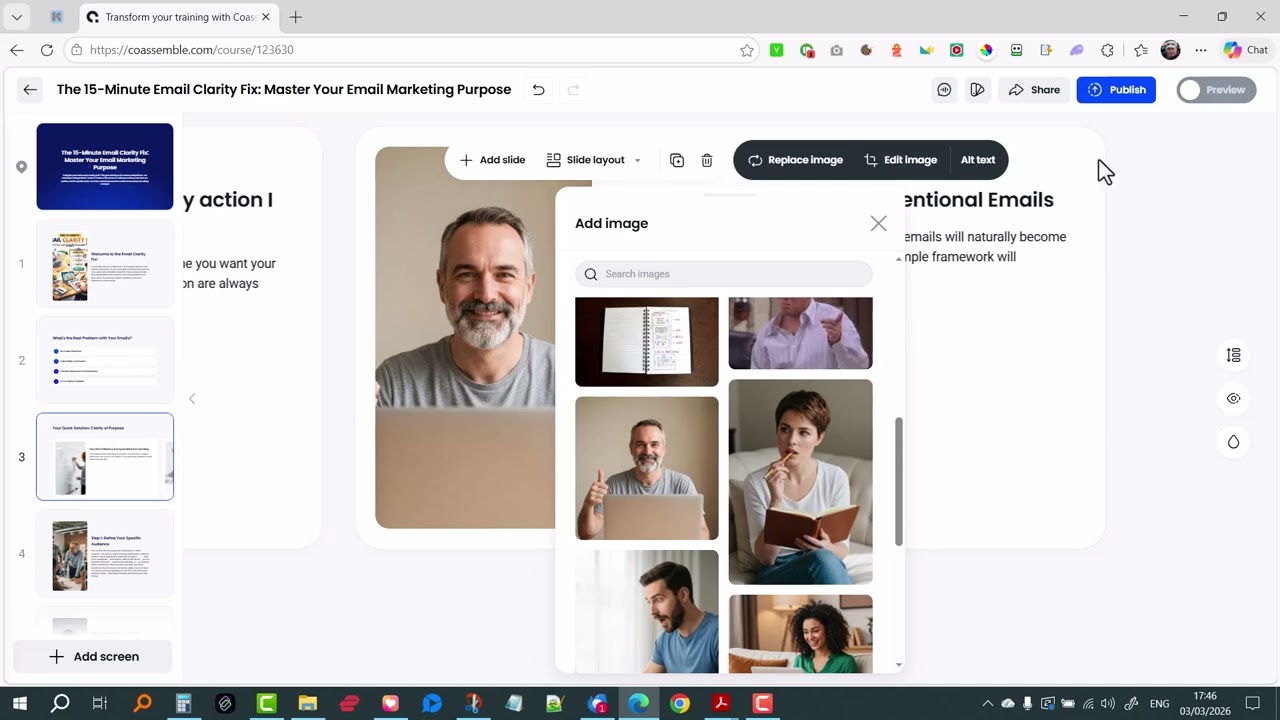1280x720 pixels.
Task: Open the notifications center
Action: point(1252,704)
